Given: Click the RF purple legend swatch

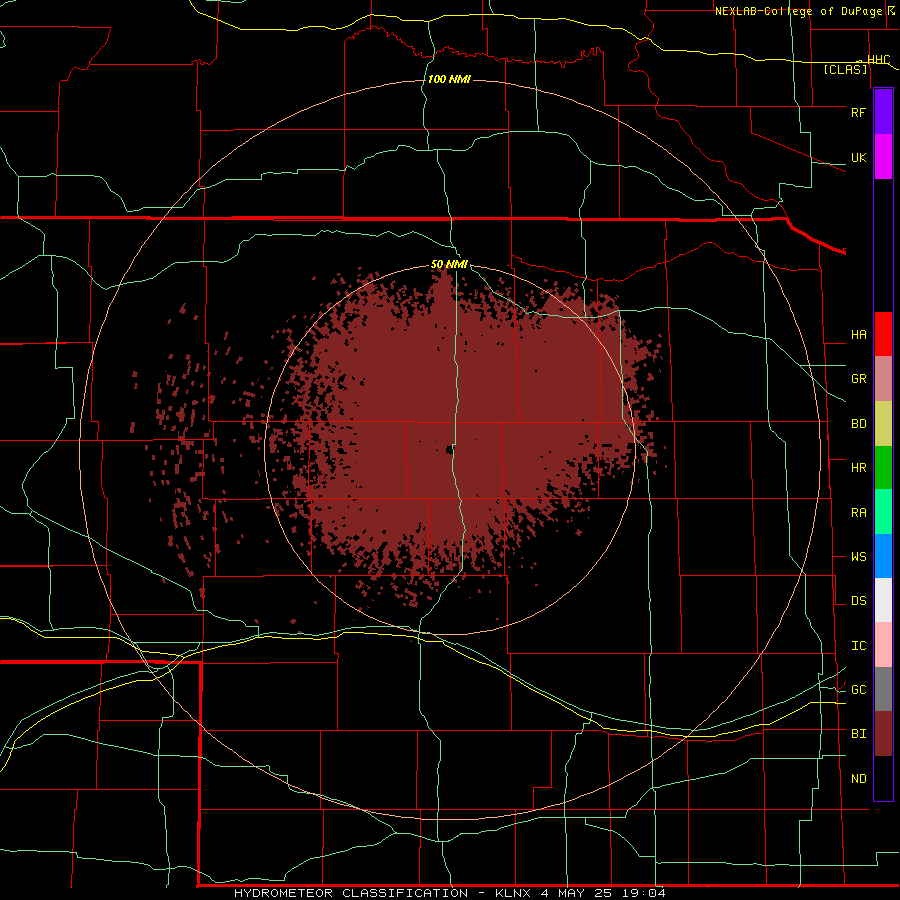Looking at the screenshot, I should (883, 112).
